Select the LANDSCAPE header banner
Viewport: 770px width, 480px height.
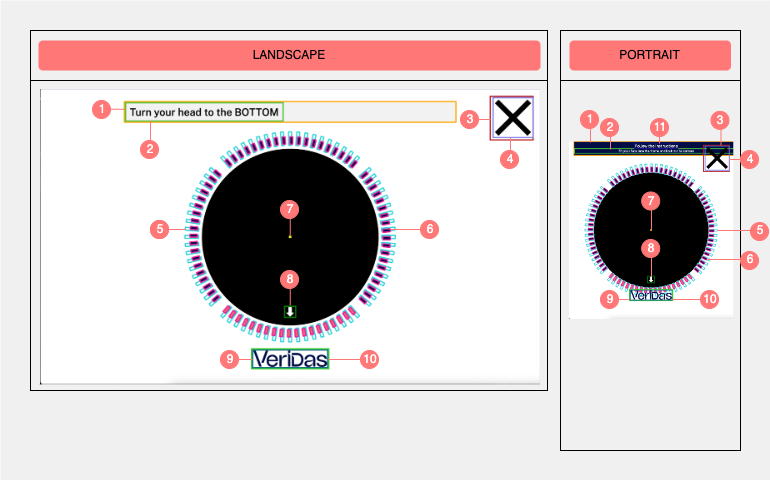click(289, 55)
